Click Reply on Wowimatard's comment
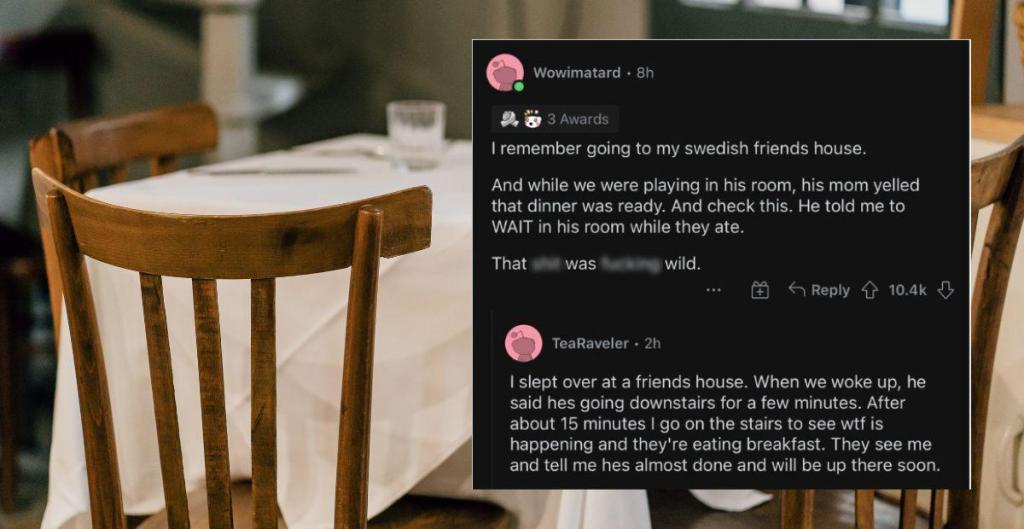This screenshot has height=529, width=1024. tap(819, 290)
